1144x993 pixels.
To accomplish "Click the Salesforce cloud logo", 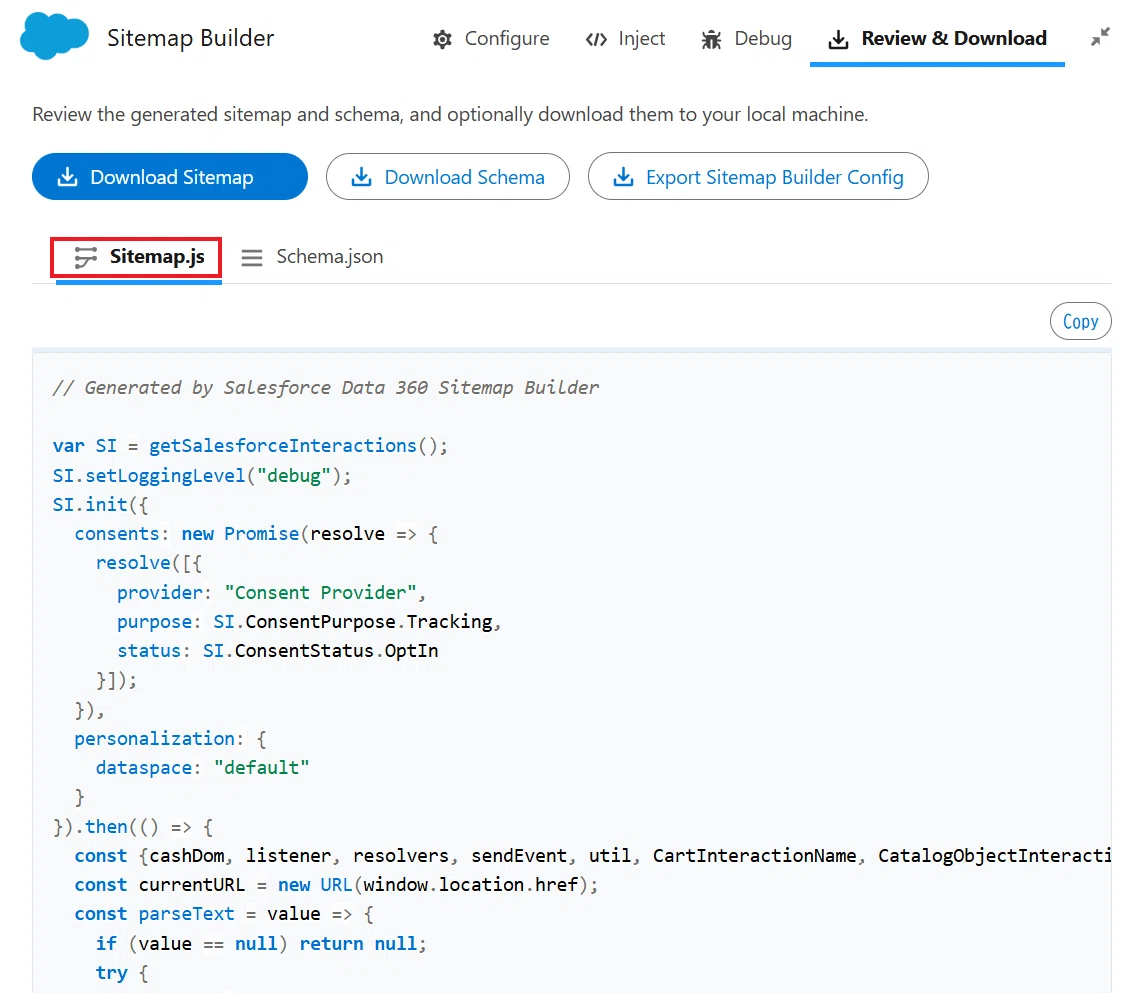I will (x=55, y=36).
